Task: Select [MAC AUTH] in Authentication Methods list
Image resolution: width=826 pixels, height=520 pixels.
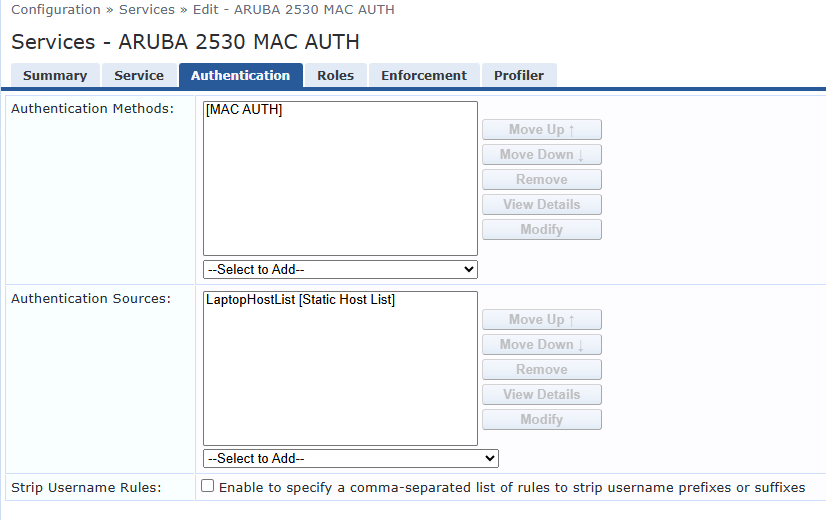Action: [244, 110]
